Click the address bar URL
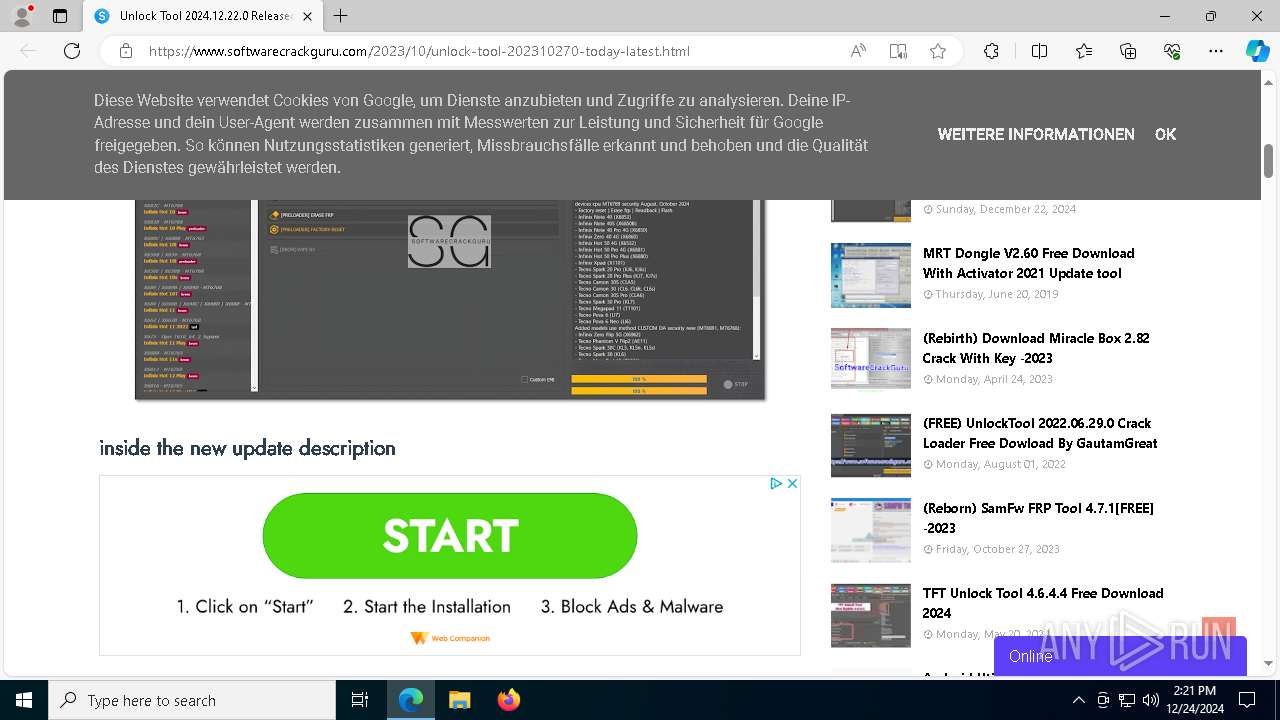1280x720 pixels. click(x=419, y=51)
